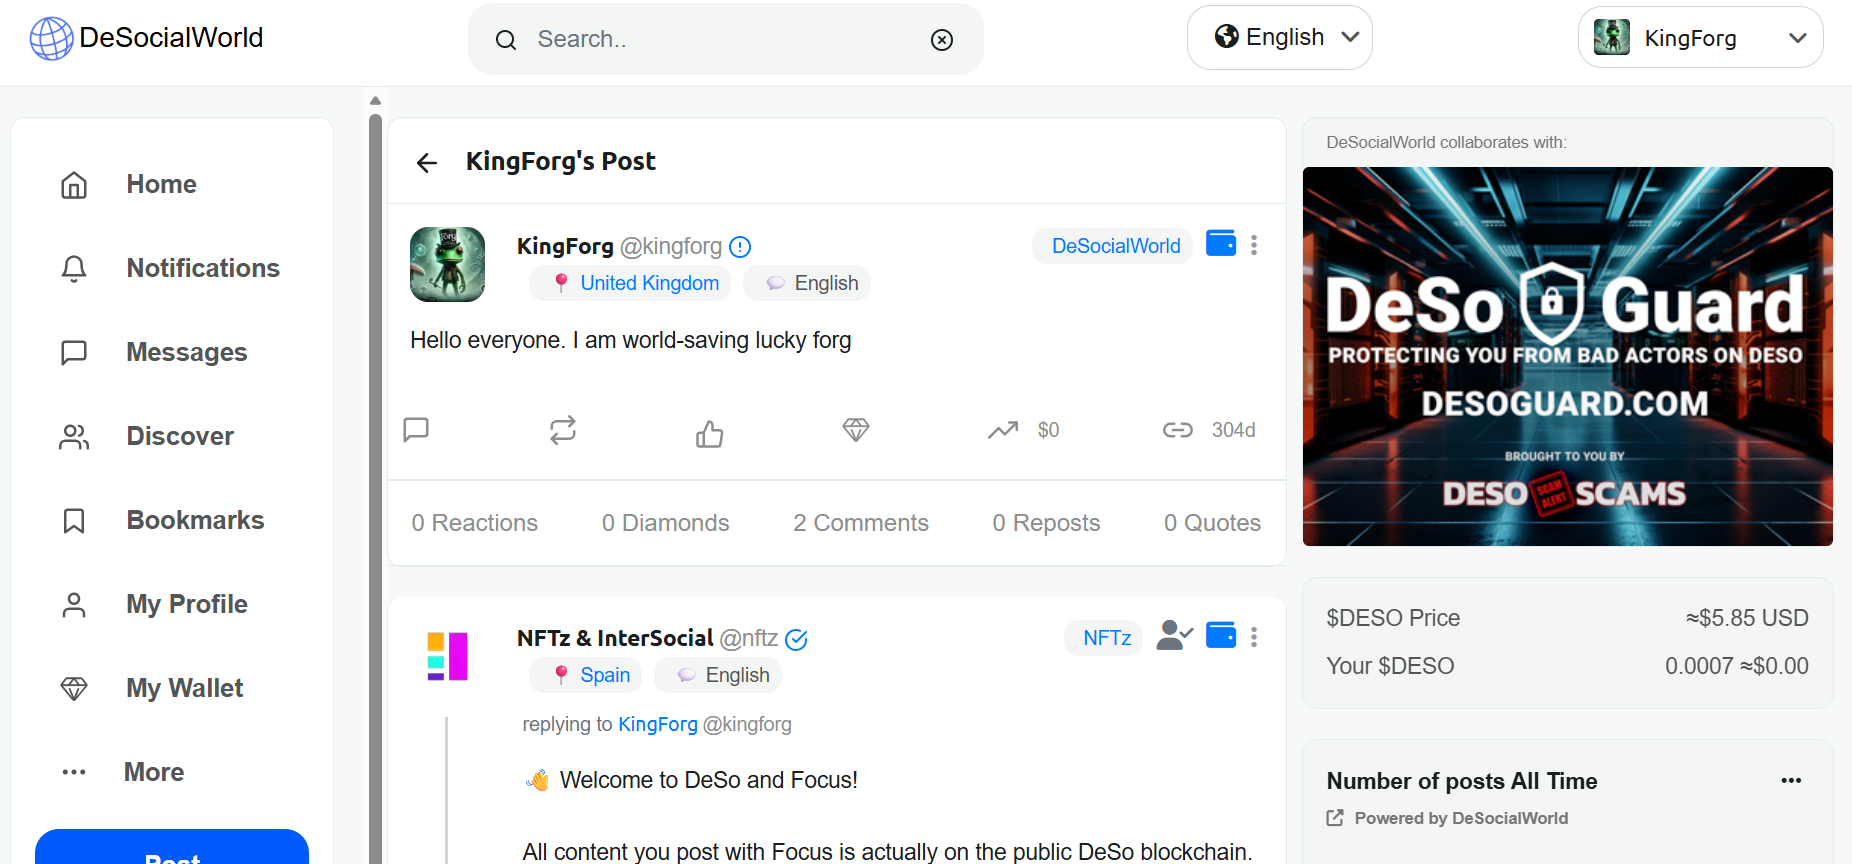Image resolution: width=1852 pixels, height=864 pixels.
Task: Click the wallet icon on NFTz reply
Action: pos(1221,635)
